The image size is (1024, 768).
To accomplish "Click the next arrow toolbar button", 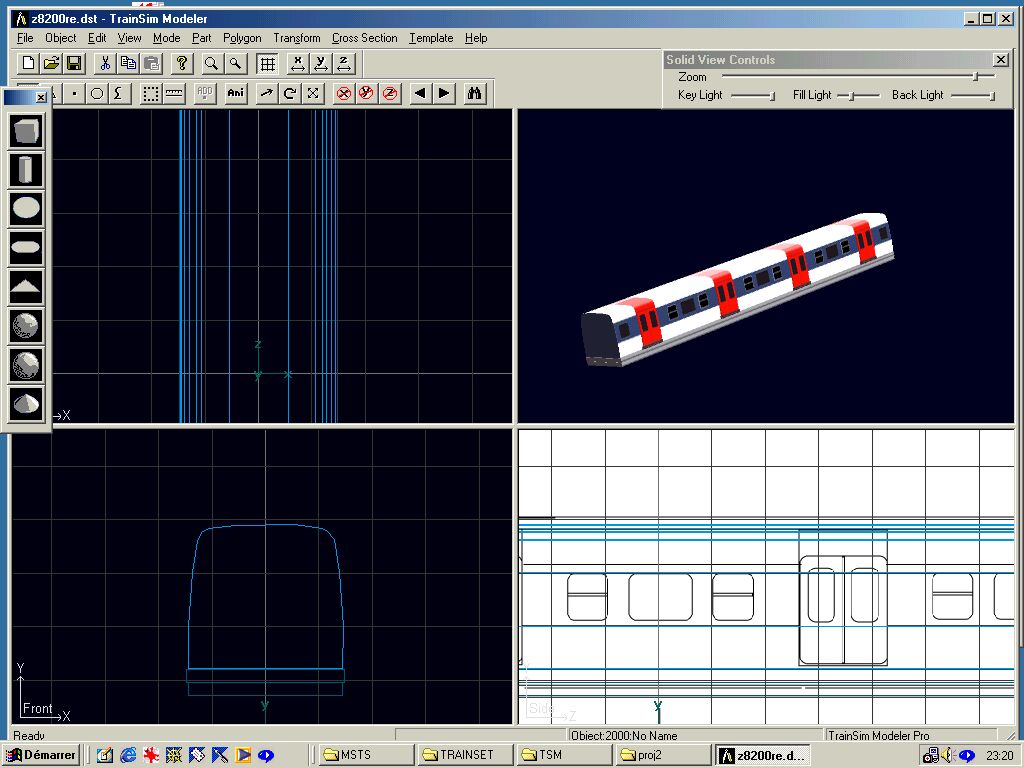I will (444, 93).
